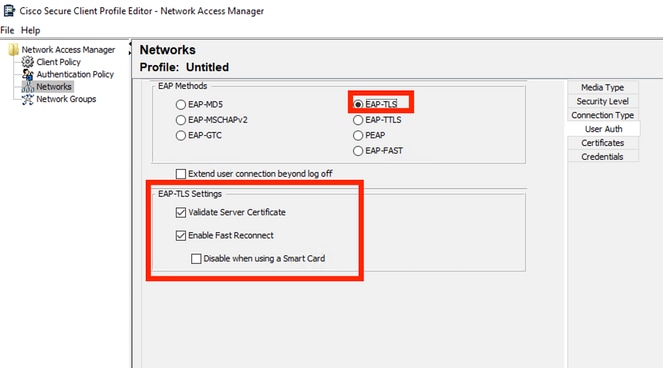This screenshot has width=663, height=368.
Task: Click the Network Groups icon
Action: click(27, 99)
